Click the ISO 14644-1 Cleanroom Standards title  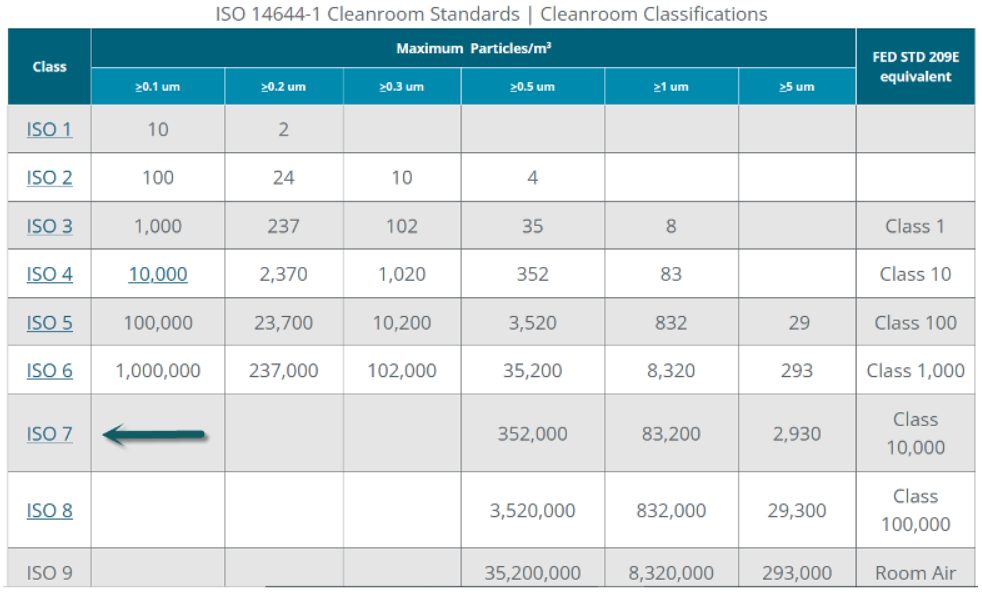(491, 14)
